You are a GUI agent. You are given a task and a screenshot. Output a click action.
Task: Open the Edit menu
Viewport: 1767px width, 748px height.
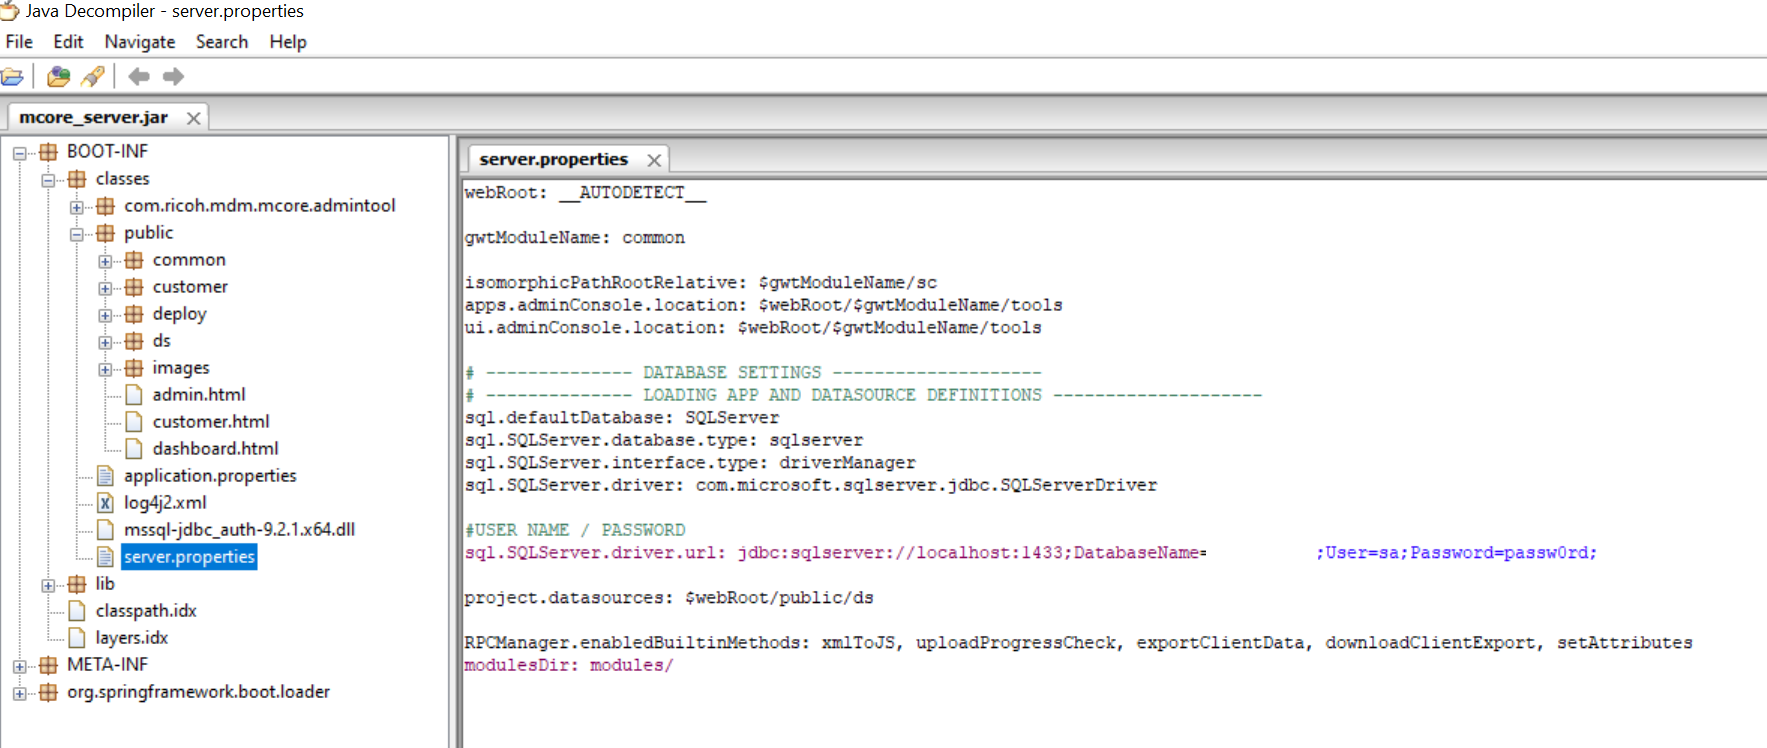[x=68, y=42]
